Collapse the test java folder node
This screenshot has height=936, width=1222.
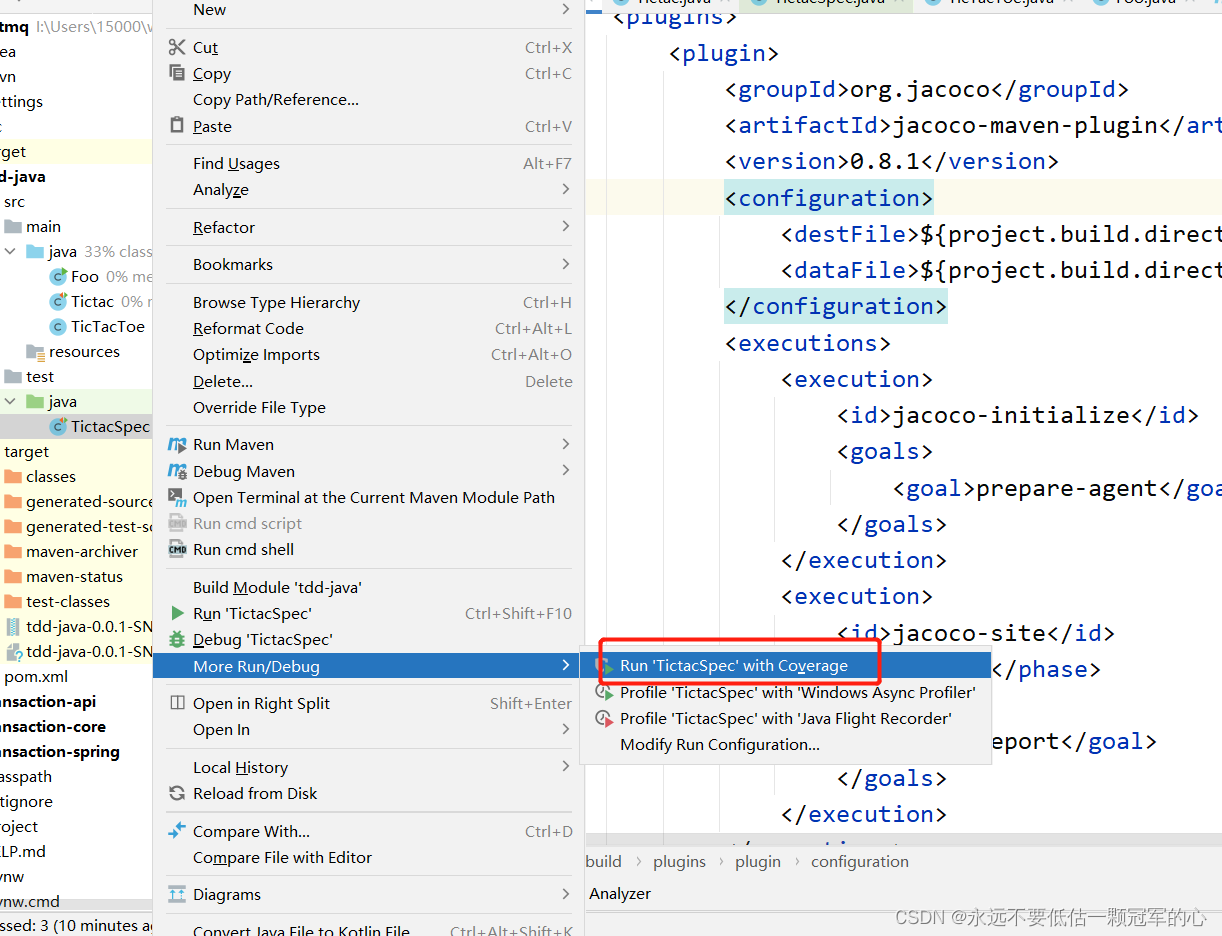10,401
